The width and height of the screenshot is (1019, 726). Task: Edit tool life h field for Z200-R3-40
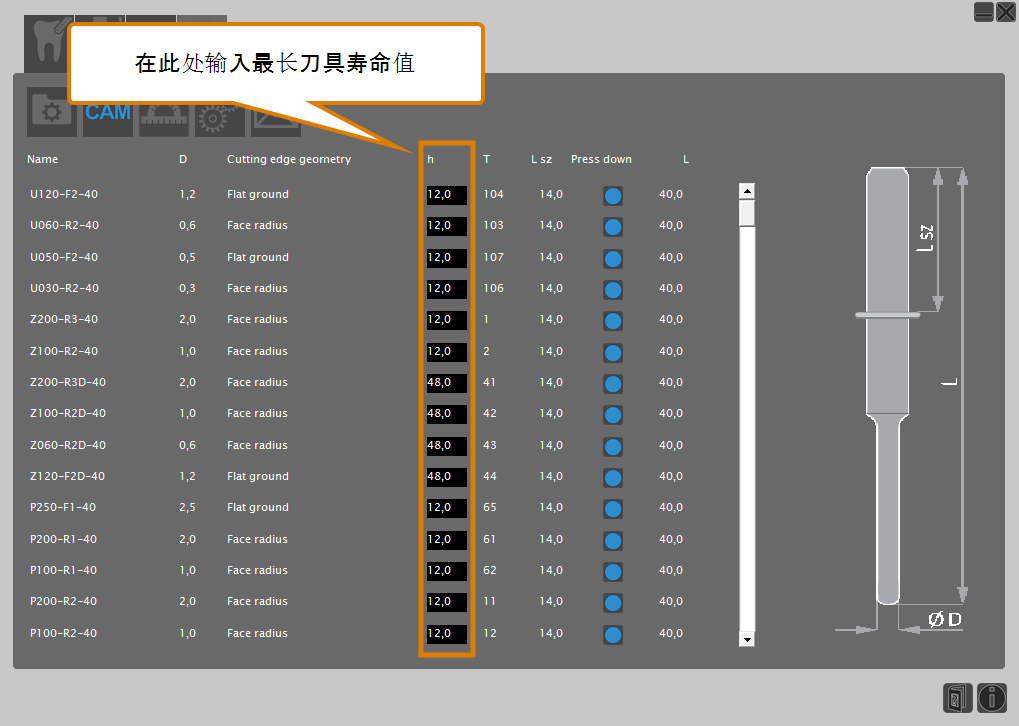coord(446,320)
